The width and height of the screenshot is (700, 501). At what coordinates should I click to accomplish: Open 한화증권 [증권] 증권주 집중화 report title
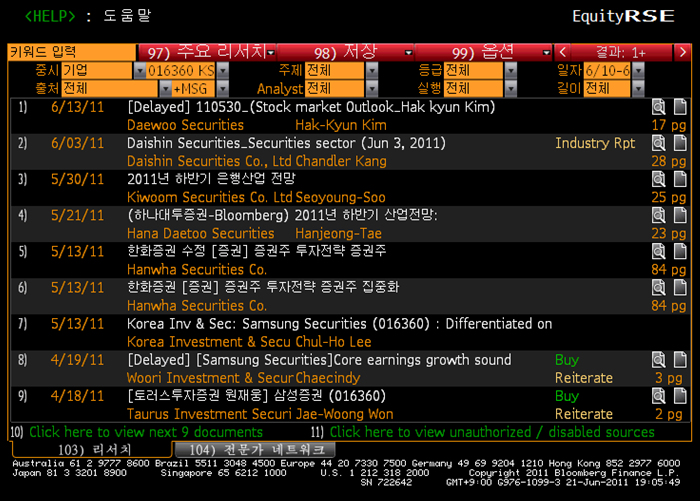coord(263,288)
